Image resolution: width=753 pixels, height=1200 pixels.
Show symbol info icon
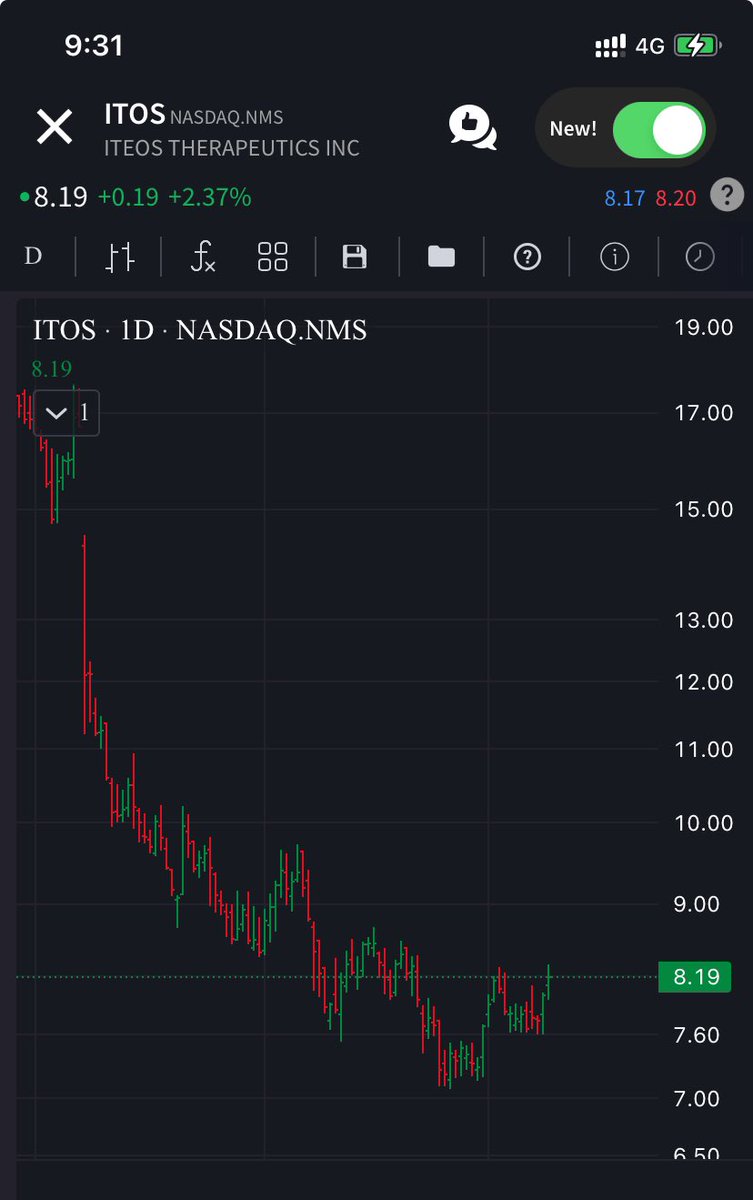click(614, 257)
